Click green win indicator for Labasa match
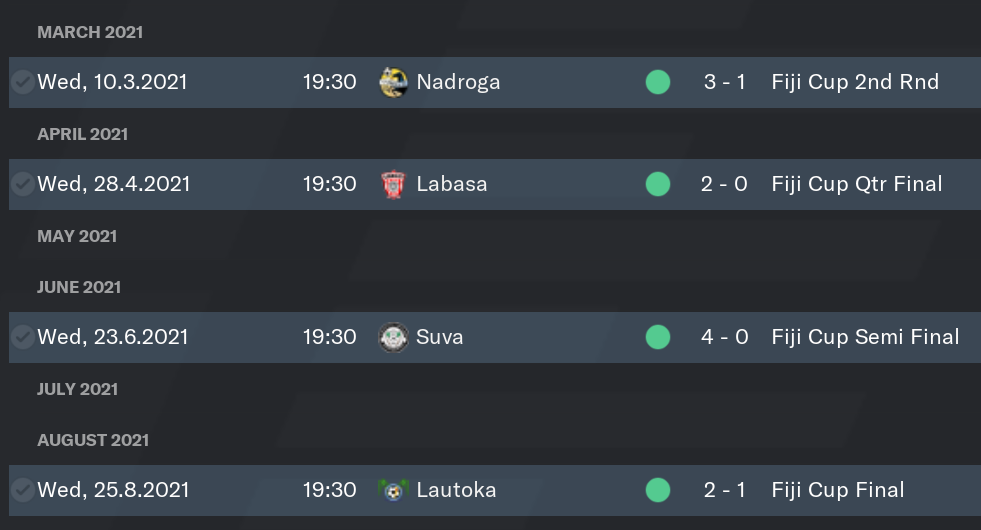Image resolution: width=981 pixels, height=530 pixels. click(x=658, y=184)
